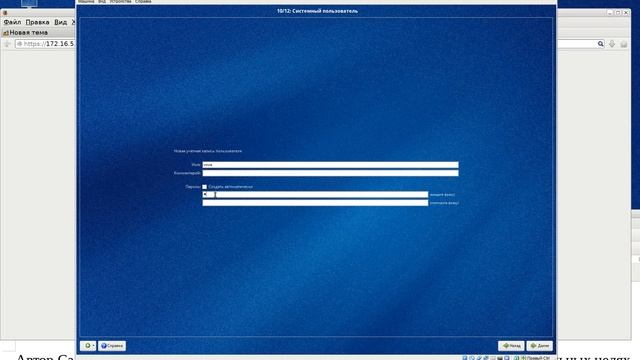Image resolution: width=640 pixels, height=360 pixels.
Task: Click the Комментарий input field
Action: point(330,173)
